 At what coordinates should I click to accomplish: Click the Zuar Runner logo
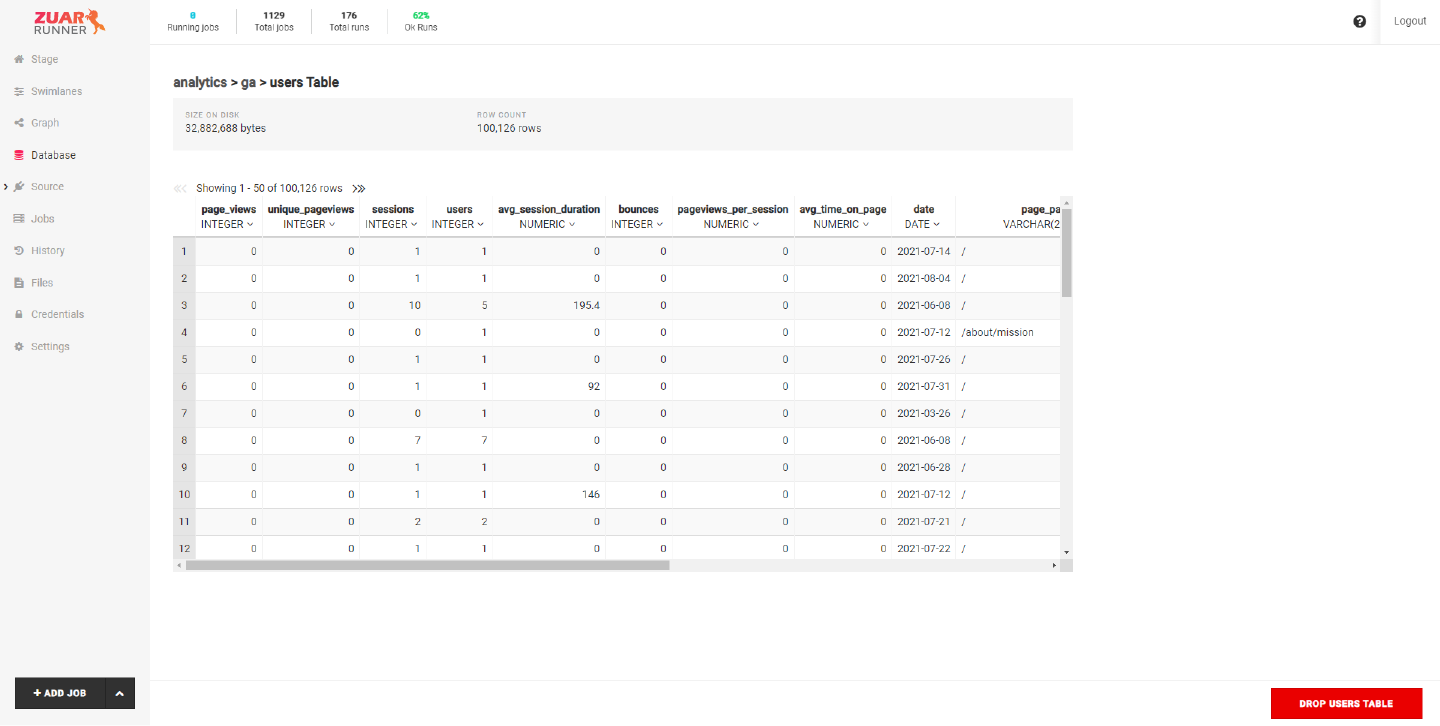(x=69, y=21)
